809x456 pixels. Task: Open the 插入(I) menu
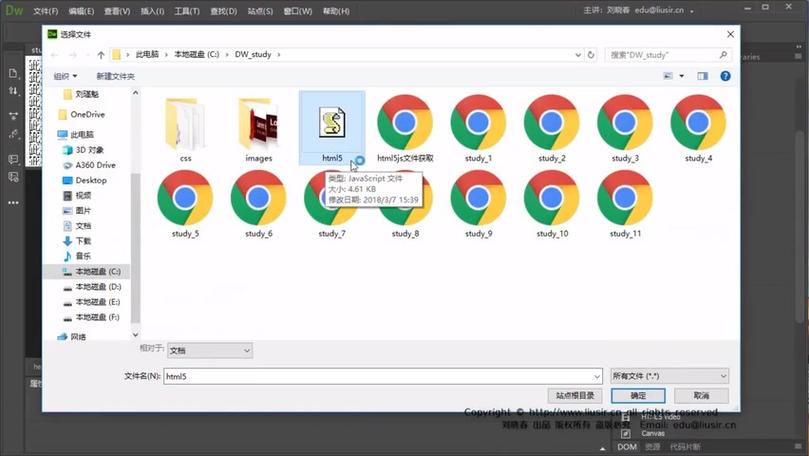[152, 11]
